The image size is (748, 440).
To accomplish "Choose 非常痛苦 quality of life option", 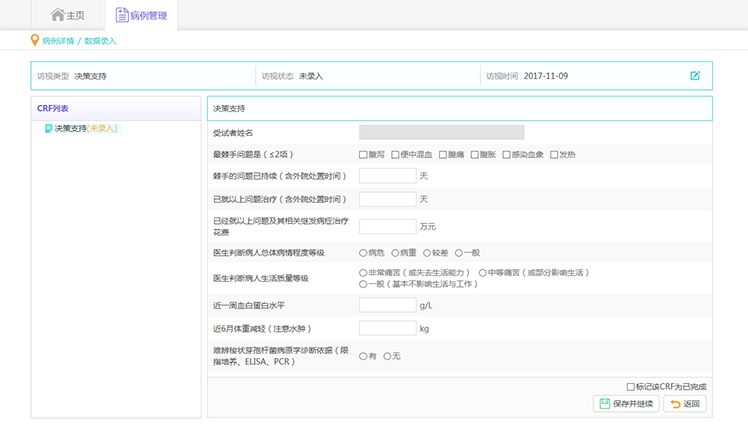I will (x=363, y=273).
